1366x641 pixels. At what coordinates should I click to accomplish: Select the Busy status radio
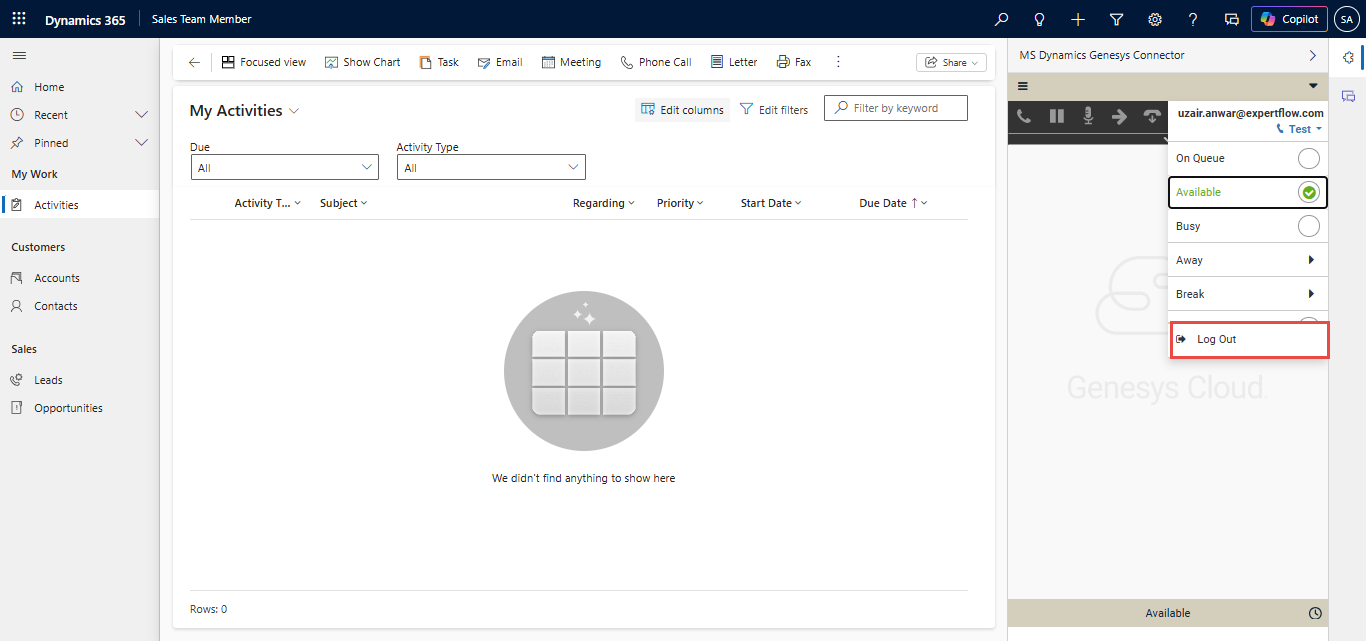(1308, 226)
